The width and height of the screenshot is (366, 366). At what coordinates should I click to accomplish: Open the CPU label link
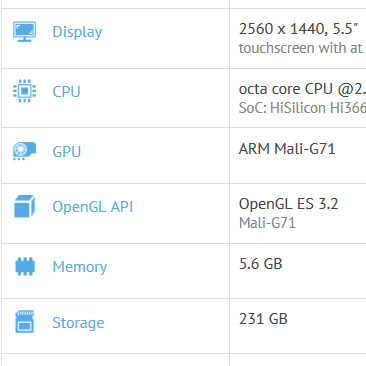[x=67, y=92]
